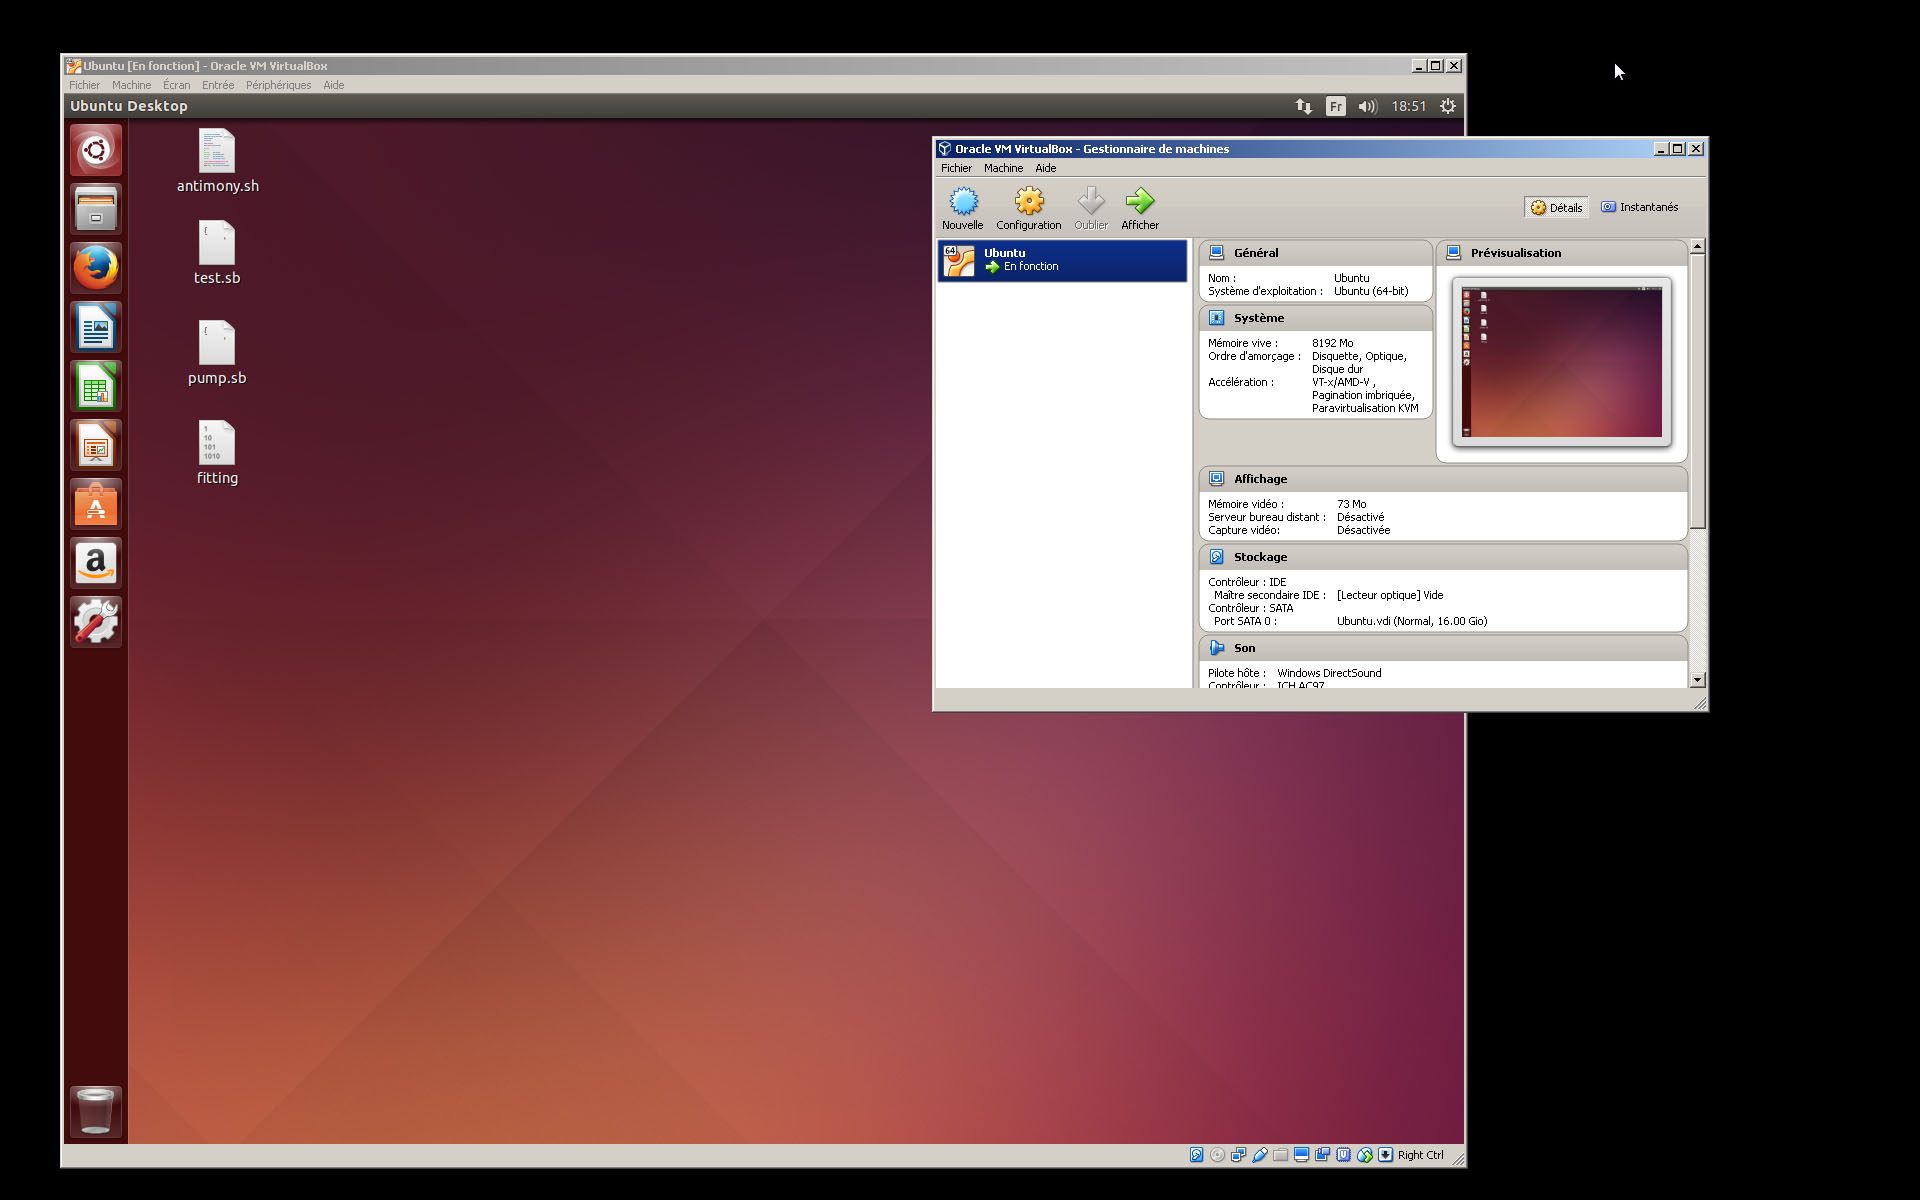Open Entrée menu in VM window

click(218, 85)
